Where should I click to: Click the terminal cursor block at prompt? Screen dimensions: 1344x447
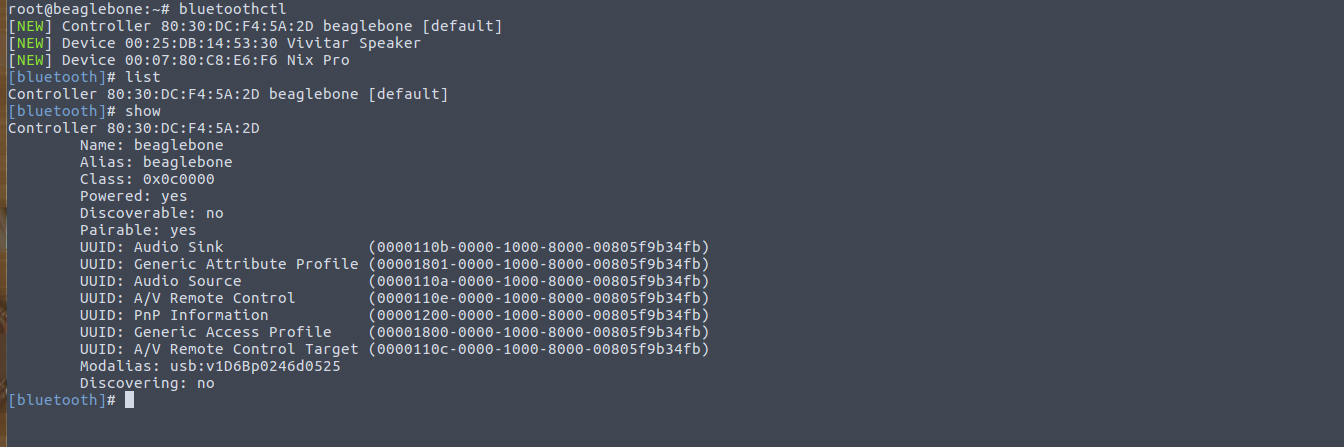click(x=129, y=400)
